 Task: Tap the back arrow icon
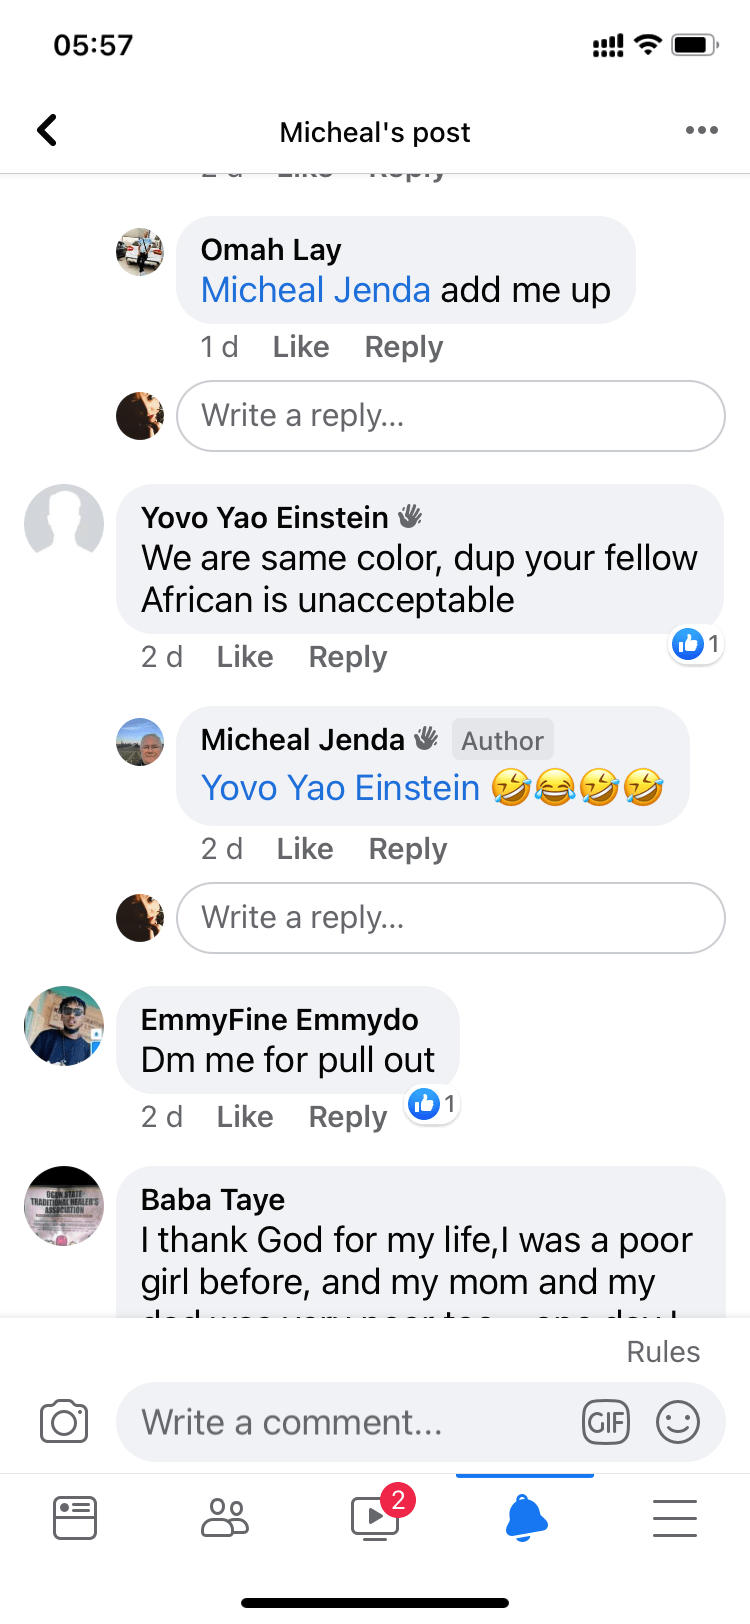point(47,130)
